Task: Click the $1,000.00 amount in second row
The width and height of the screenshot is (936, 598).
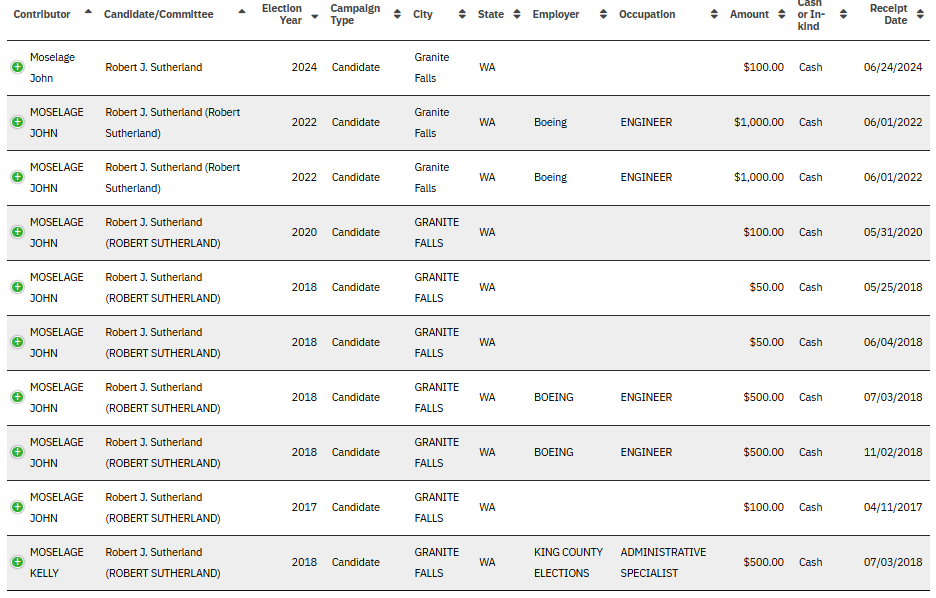Action: pos(759,122)
